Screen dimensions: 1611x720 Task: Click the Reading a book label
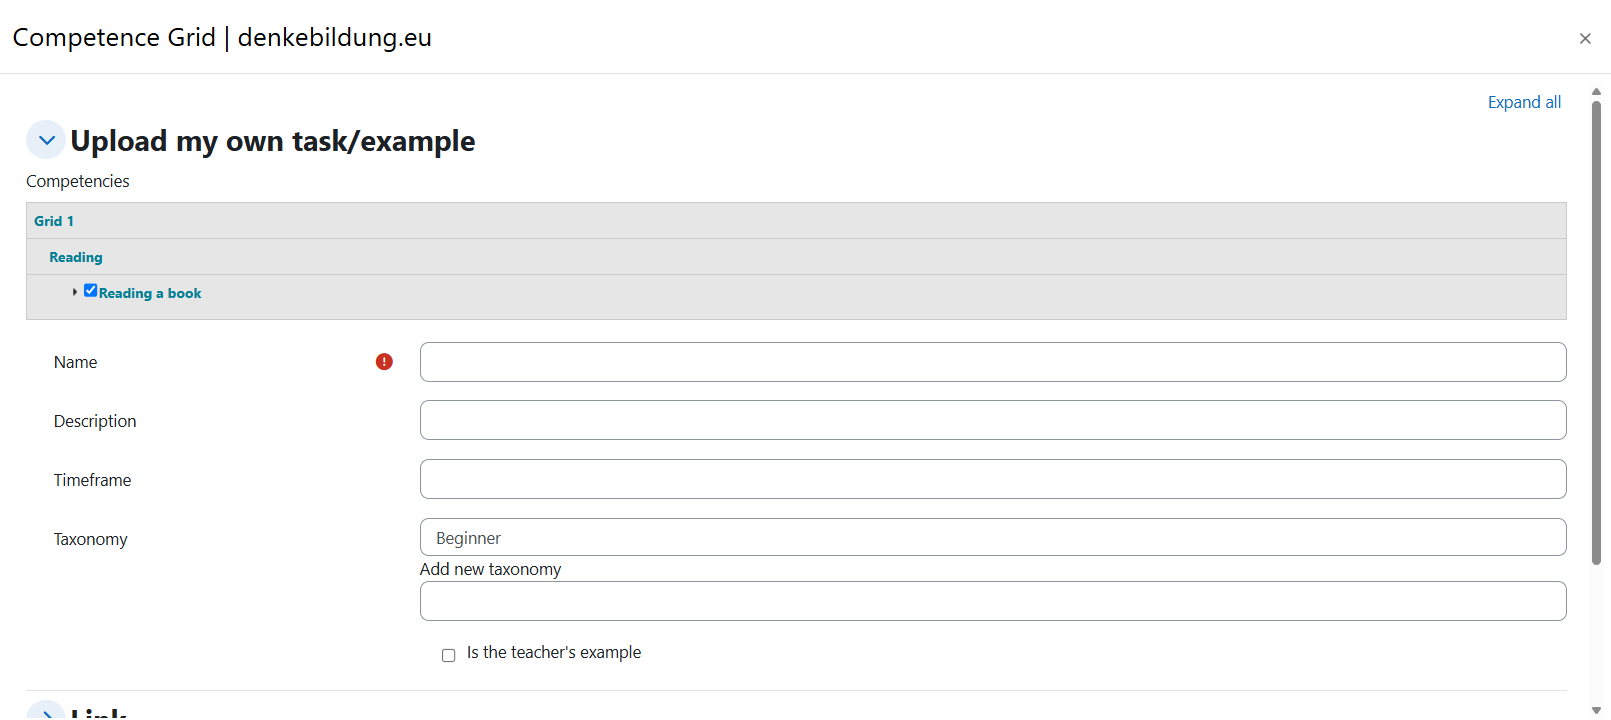pyautogui.click(x=150, y=293)
